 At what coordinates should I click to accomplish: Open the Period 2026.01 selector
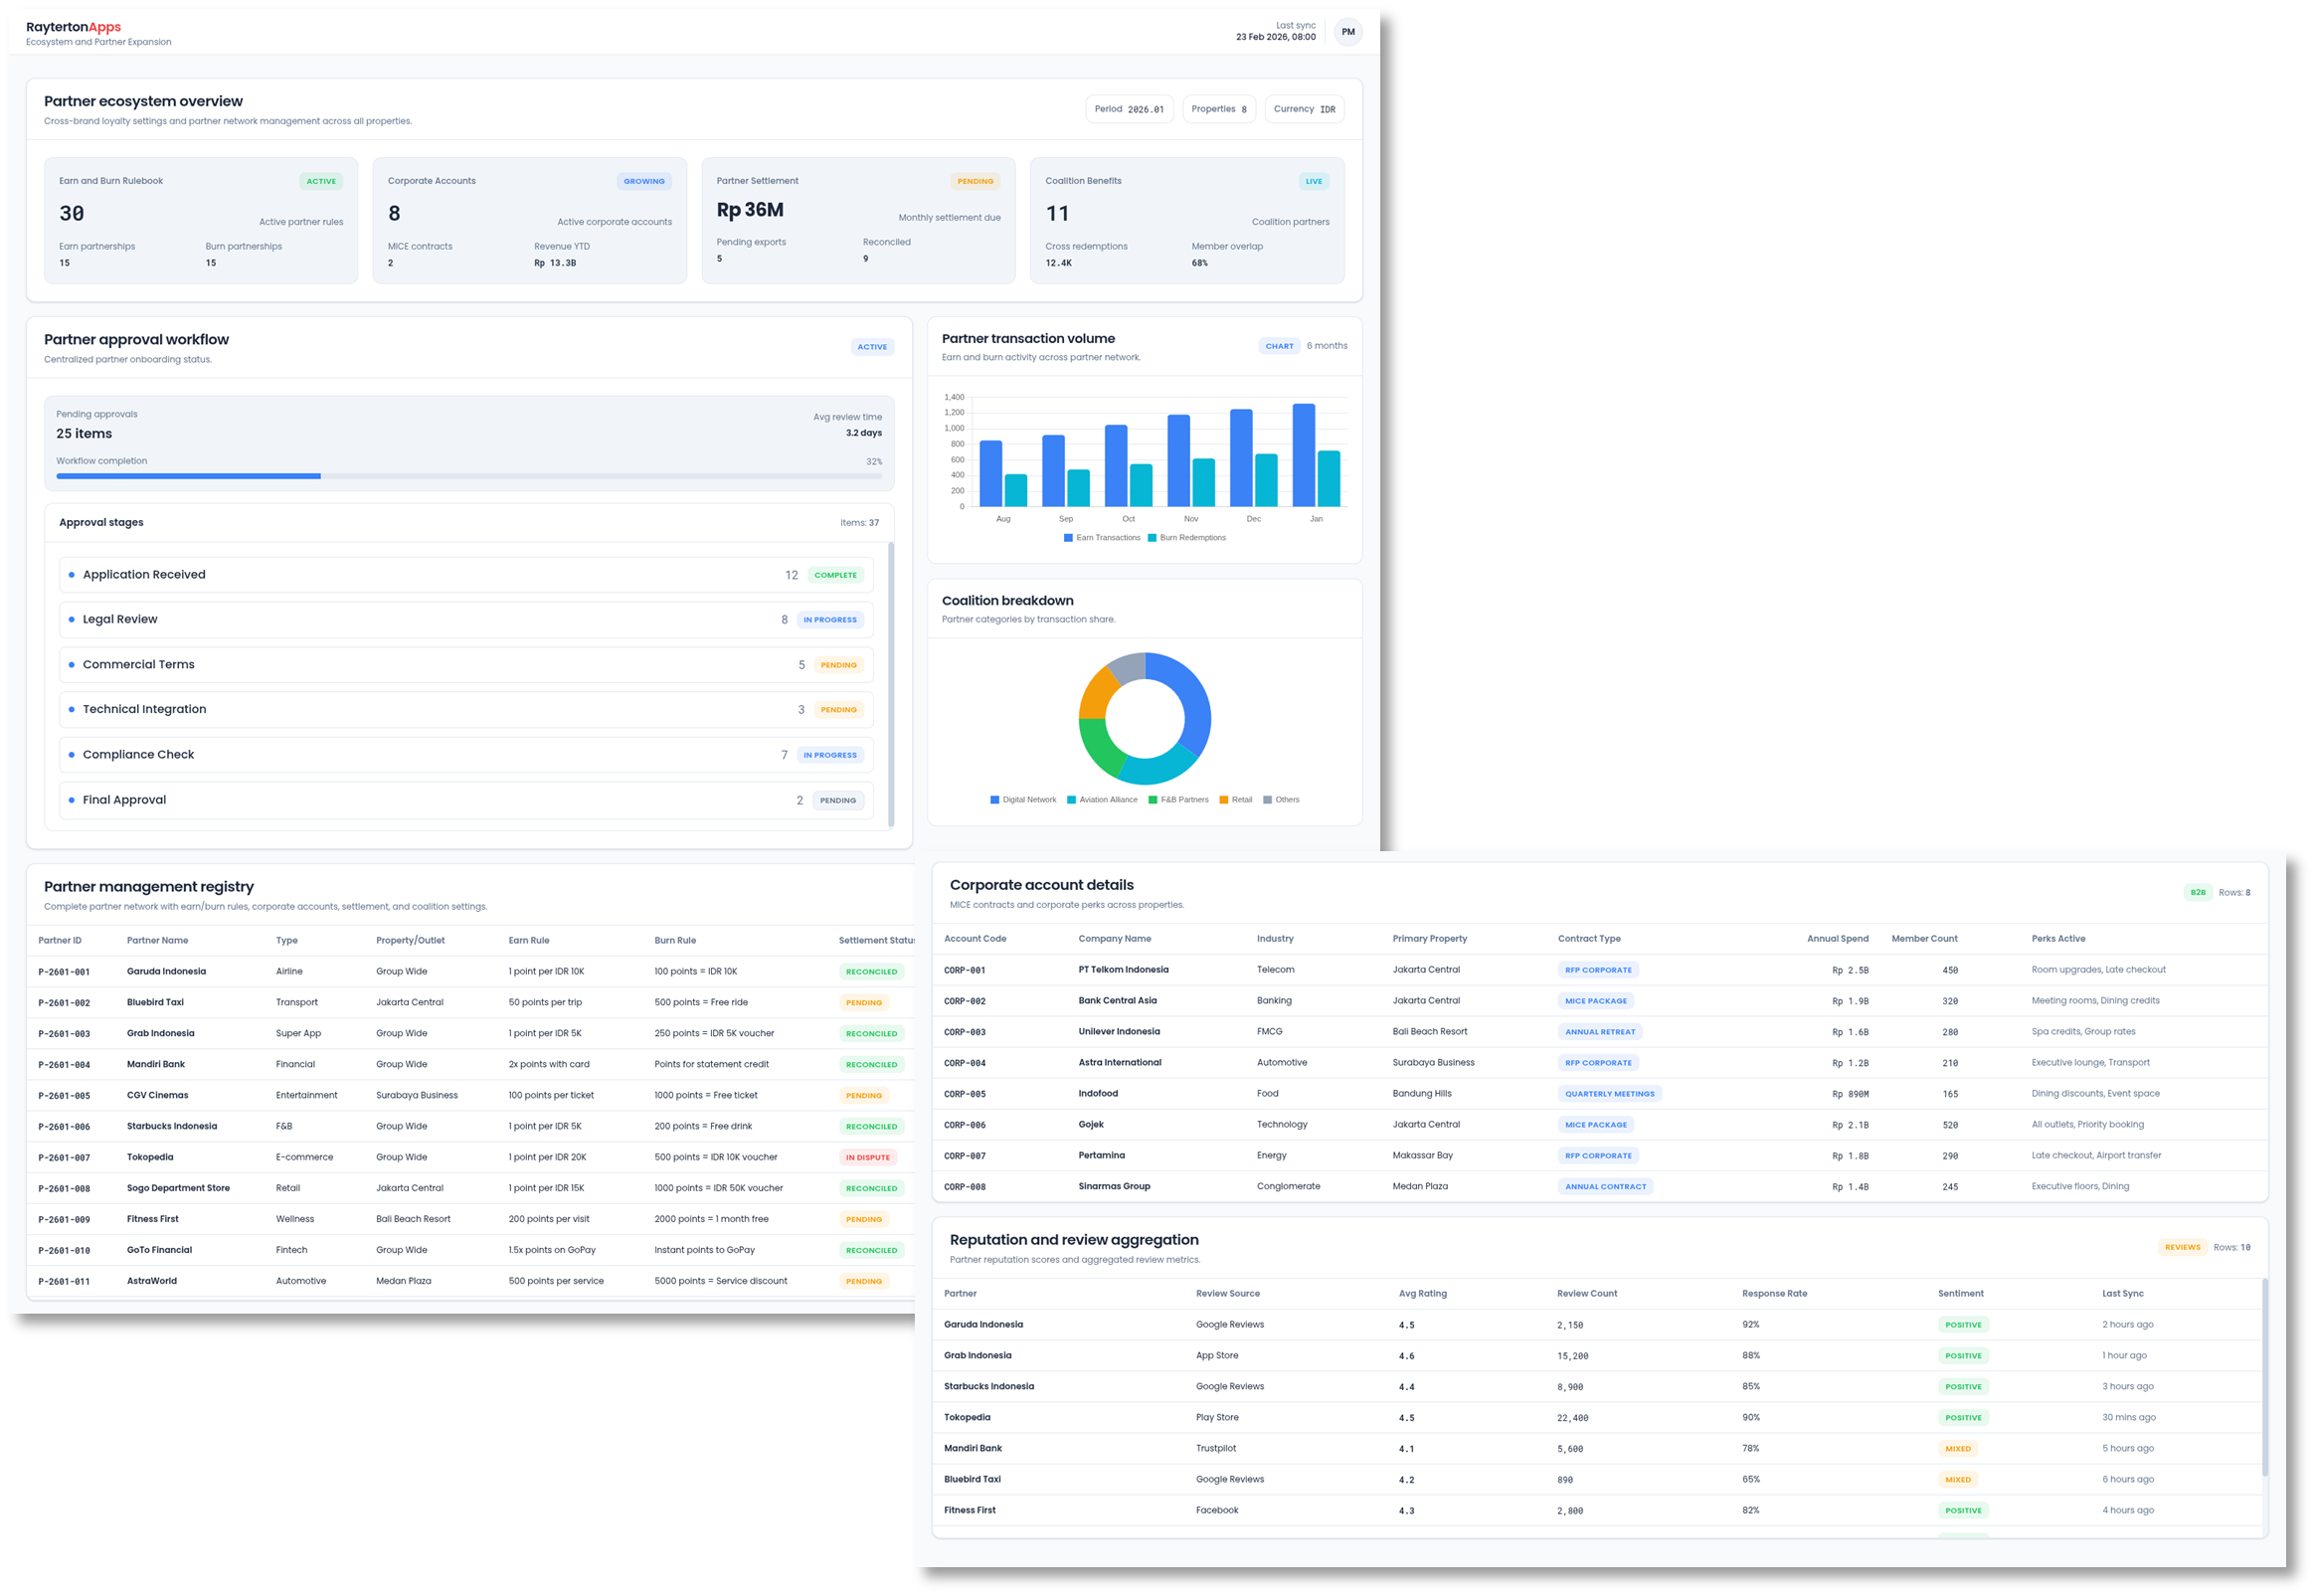click(1130, 109)
